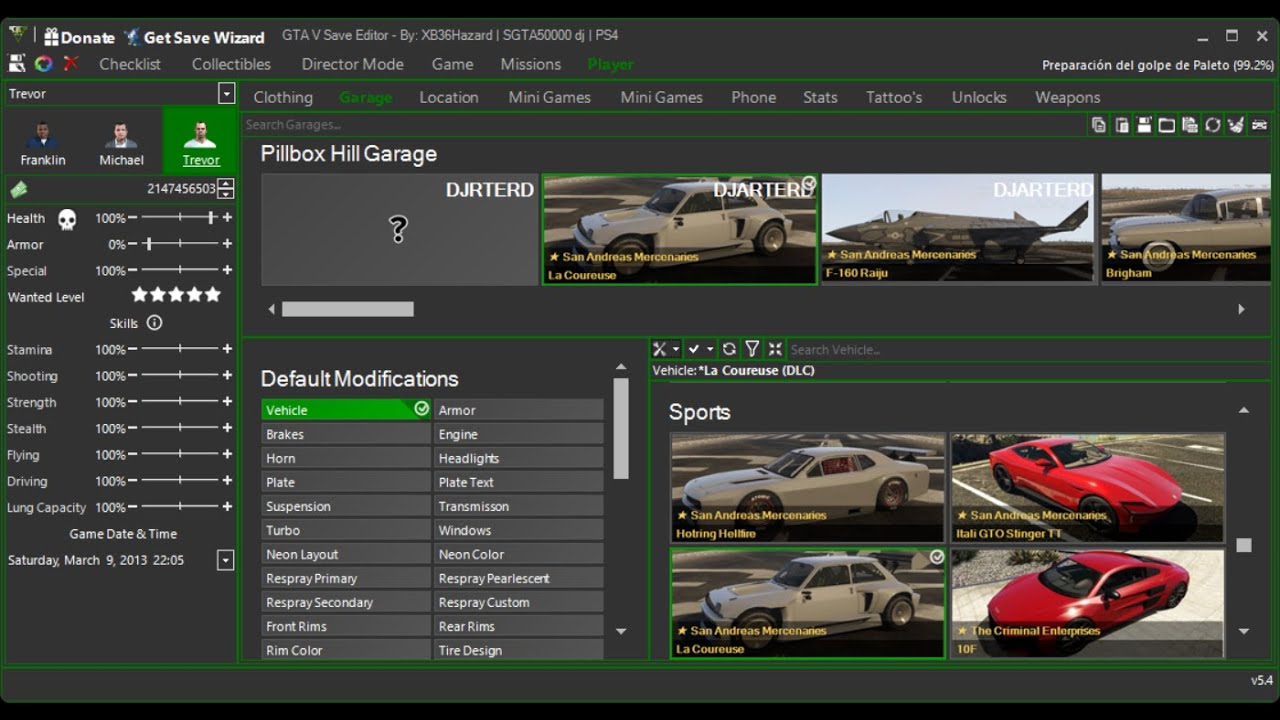The width and height of the screenshot is (1280, 720).
Task: Click the wrench tools icon above vehicle list
Action: tap(659, 349)
